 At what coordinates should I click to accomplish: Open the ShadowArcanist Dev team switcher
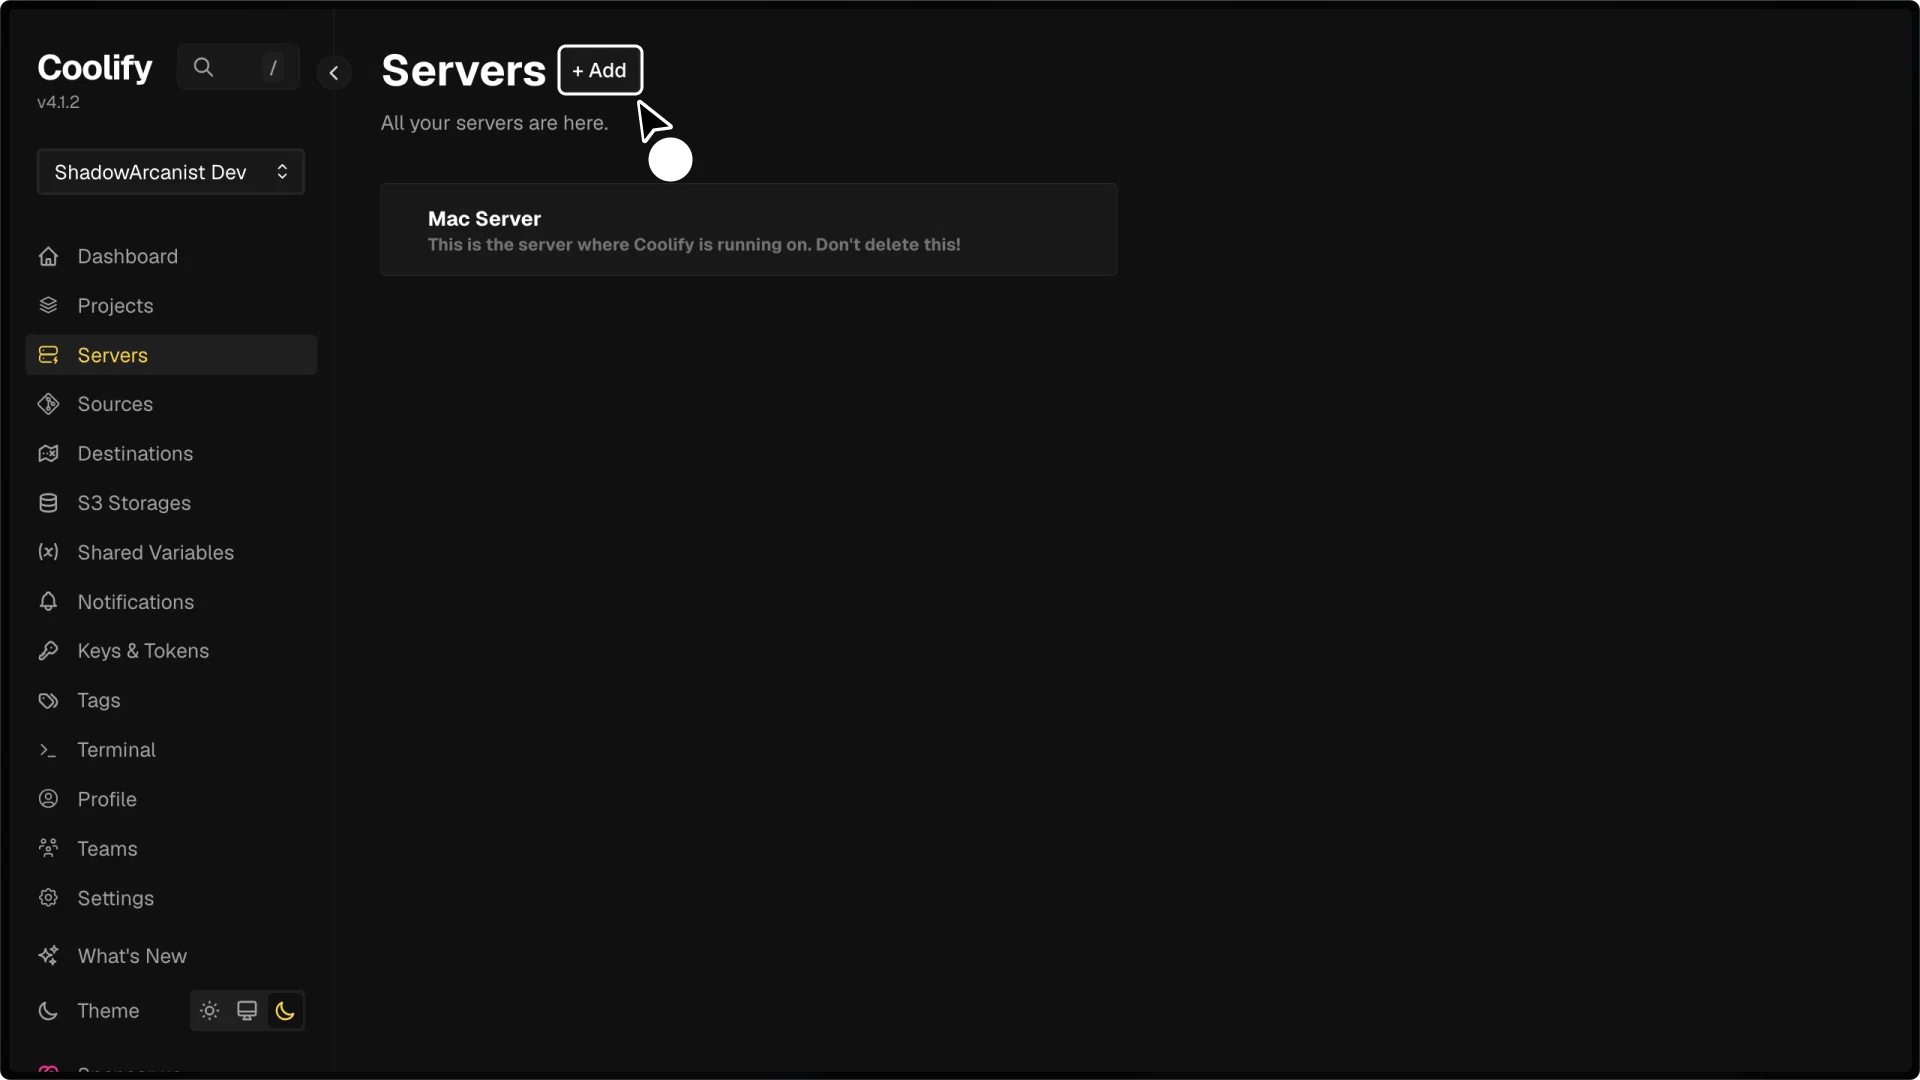(x=171, y=172)
